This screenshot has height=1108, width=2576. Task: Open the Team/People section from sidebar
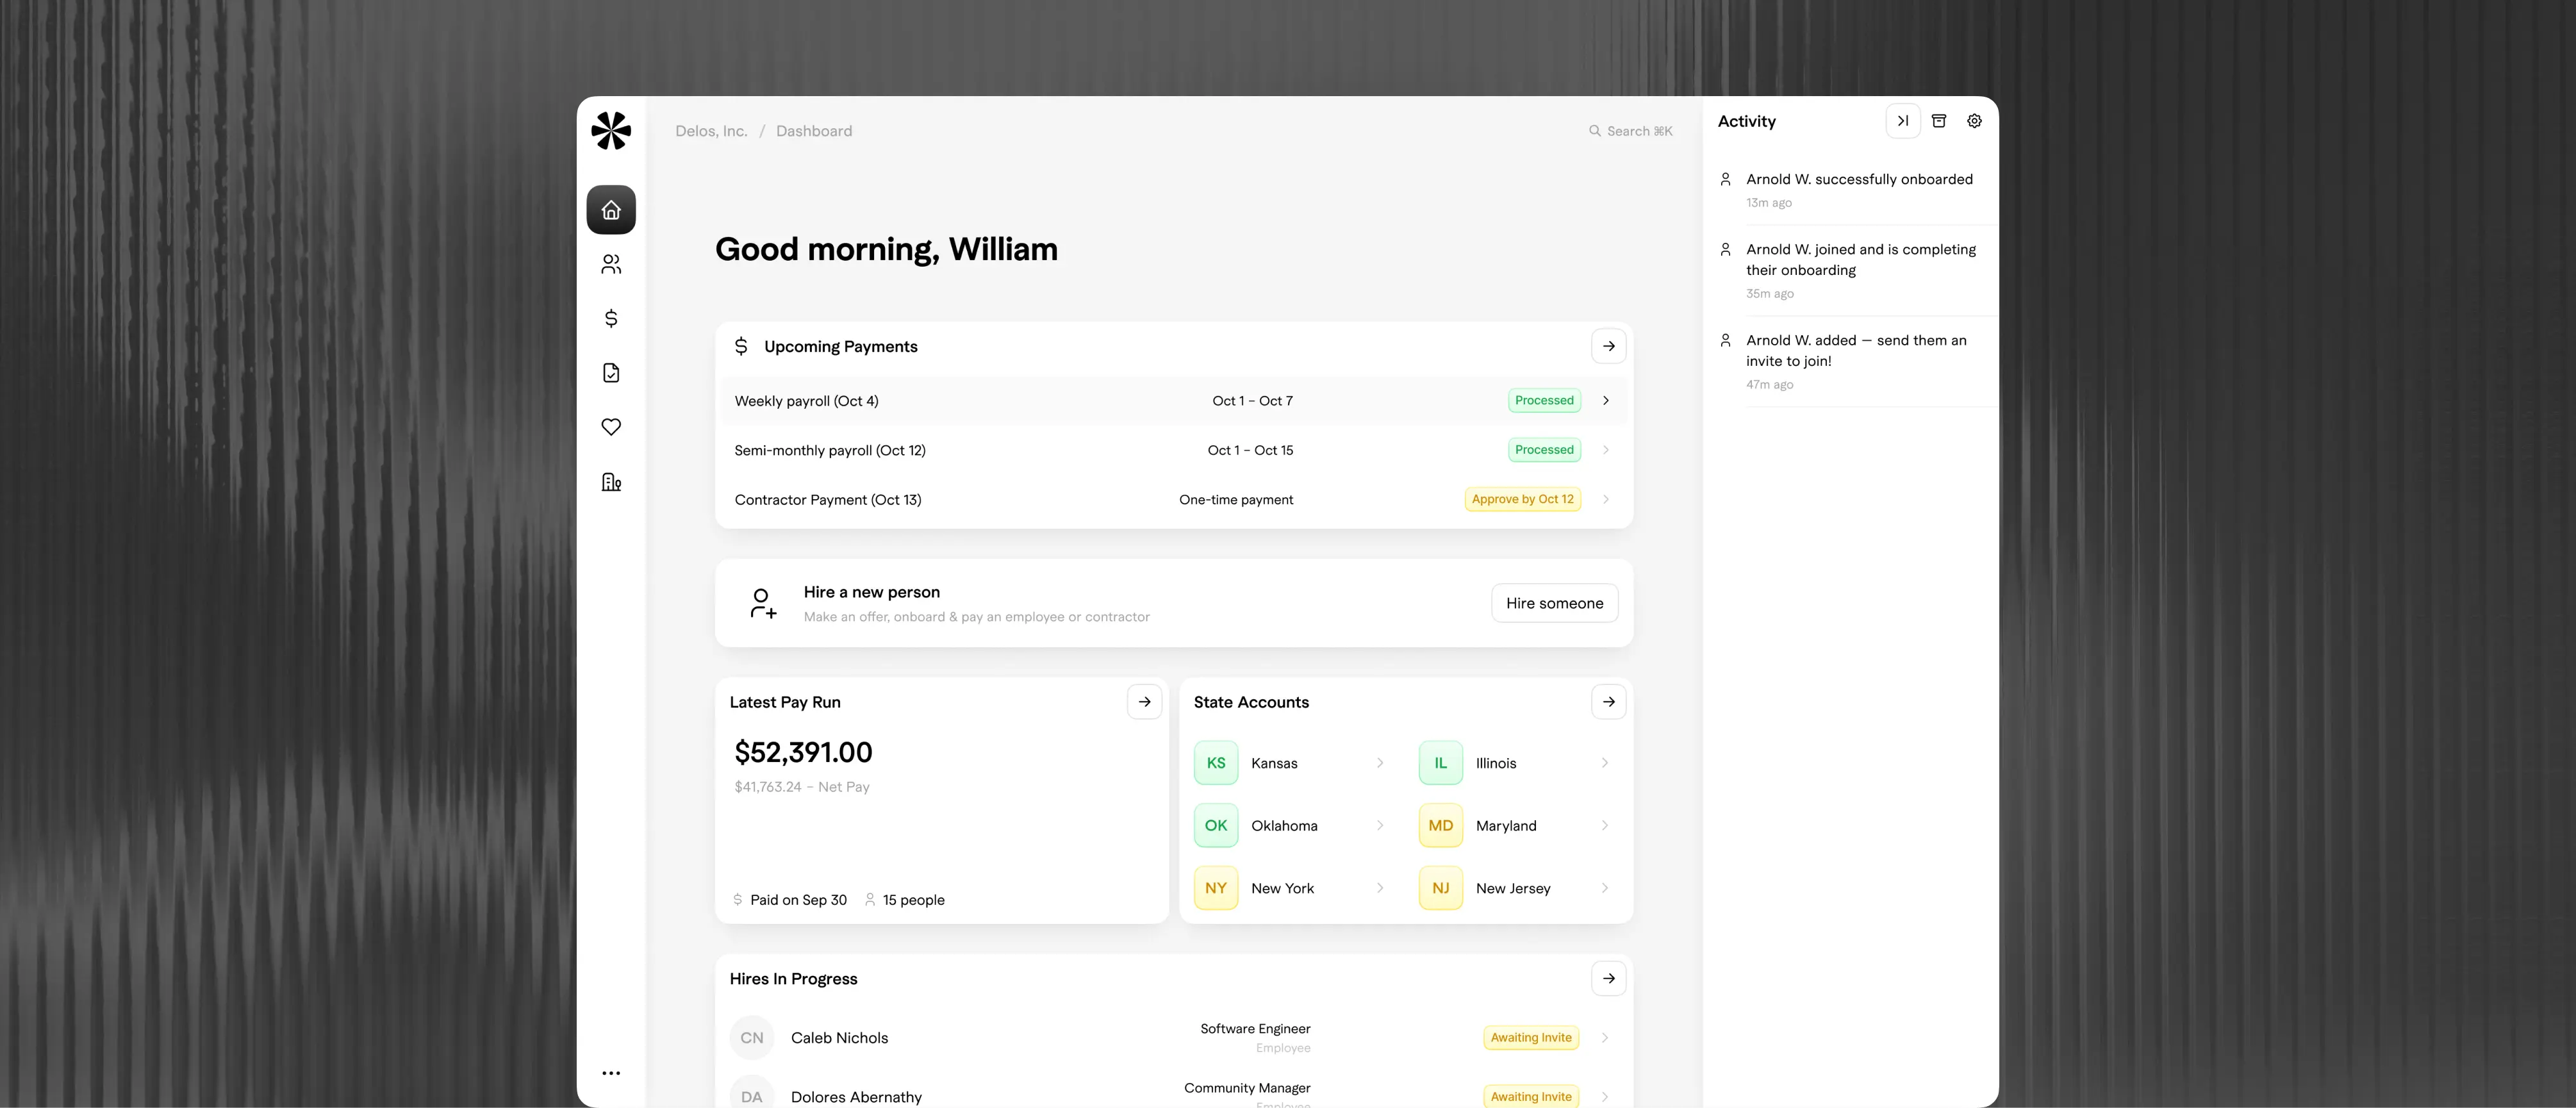[611, 264]
